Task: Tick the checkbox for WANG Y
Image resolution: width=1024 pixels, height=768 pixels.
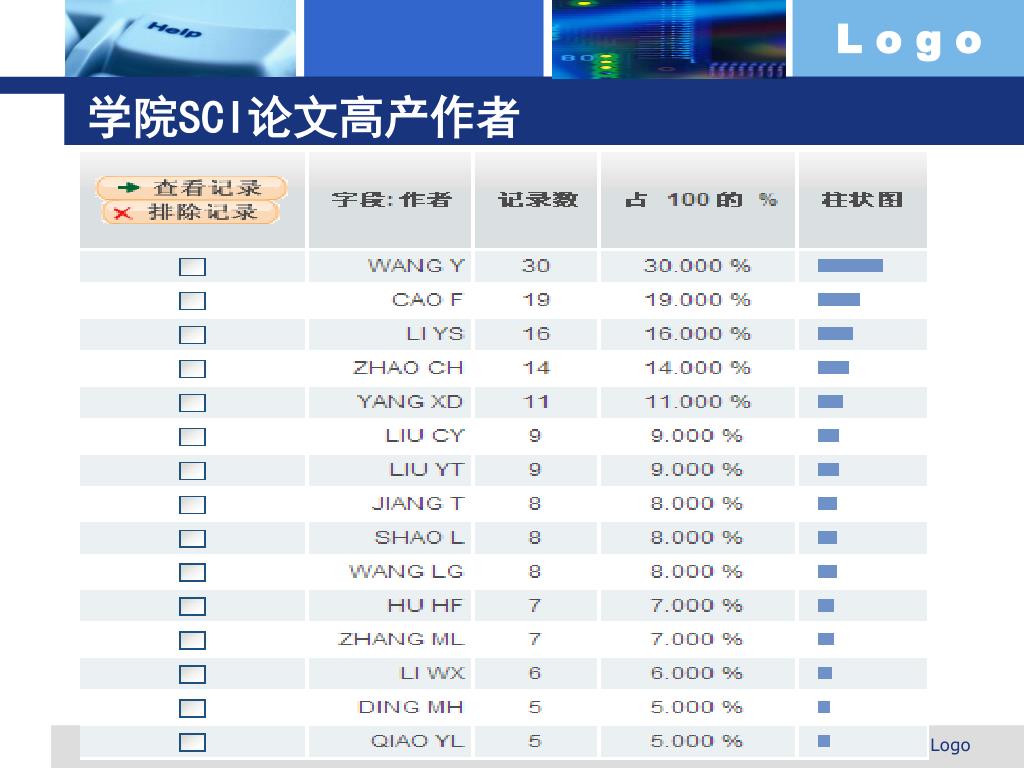Action: (193, 266)
